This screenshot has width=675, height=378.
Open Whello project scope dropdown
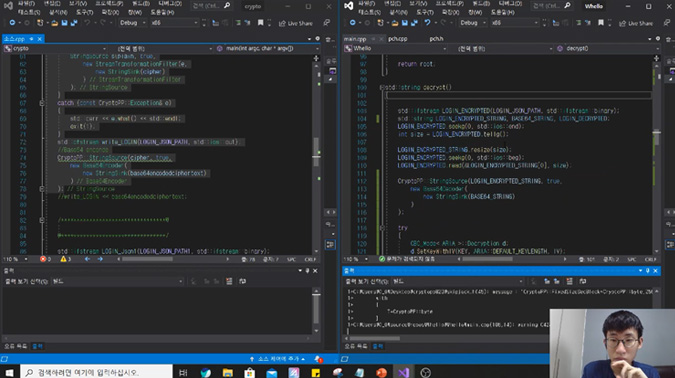396,49
